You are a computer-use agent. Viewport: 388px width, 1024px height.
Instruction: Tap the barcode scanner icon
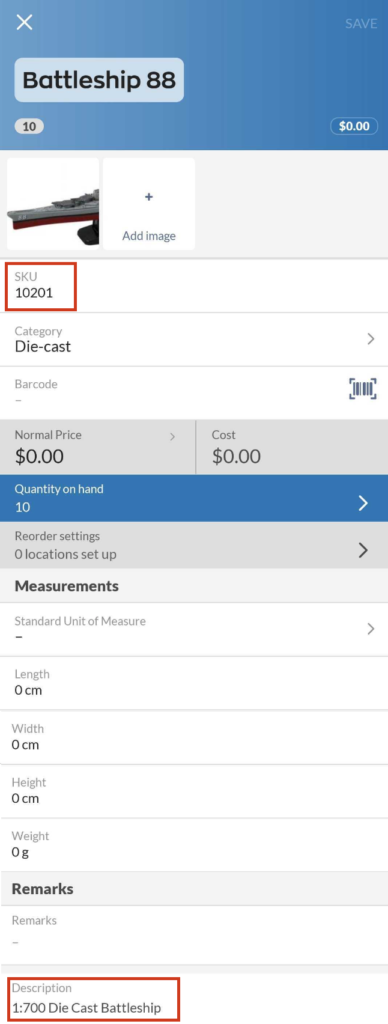(363, 389)
